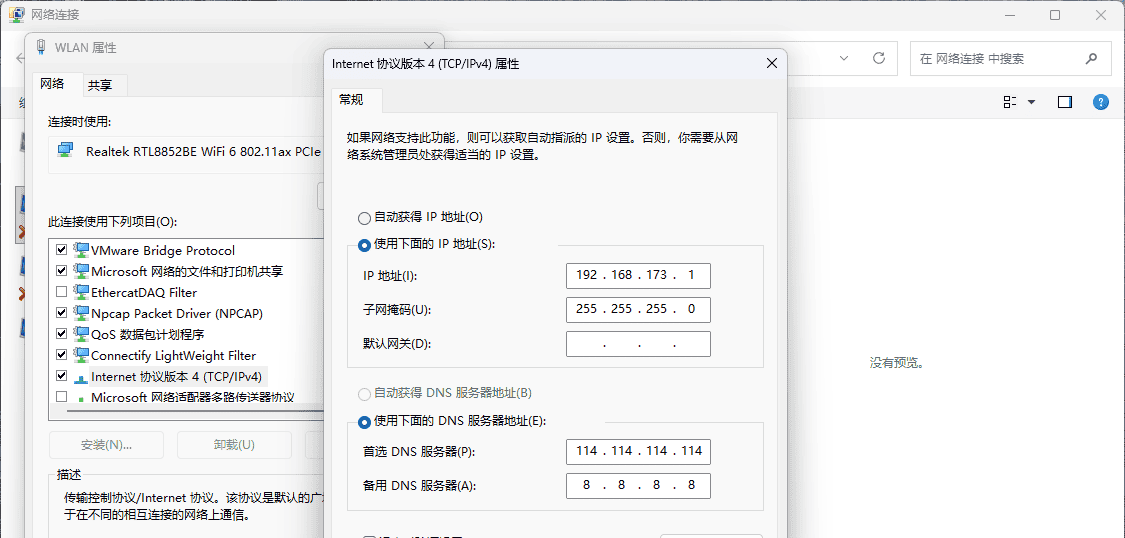The width and height of the screenshot is (1125, 538).
Task: Click the EthercatDAQ Filter icon
Action: pos(82,292)
